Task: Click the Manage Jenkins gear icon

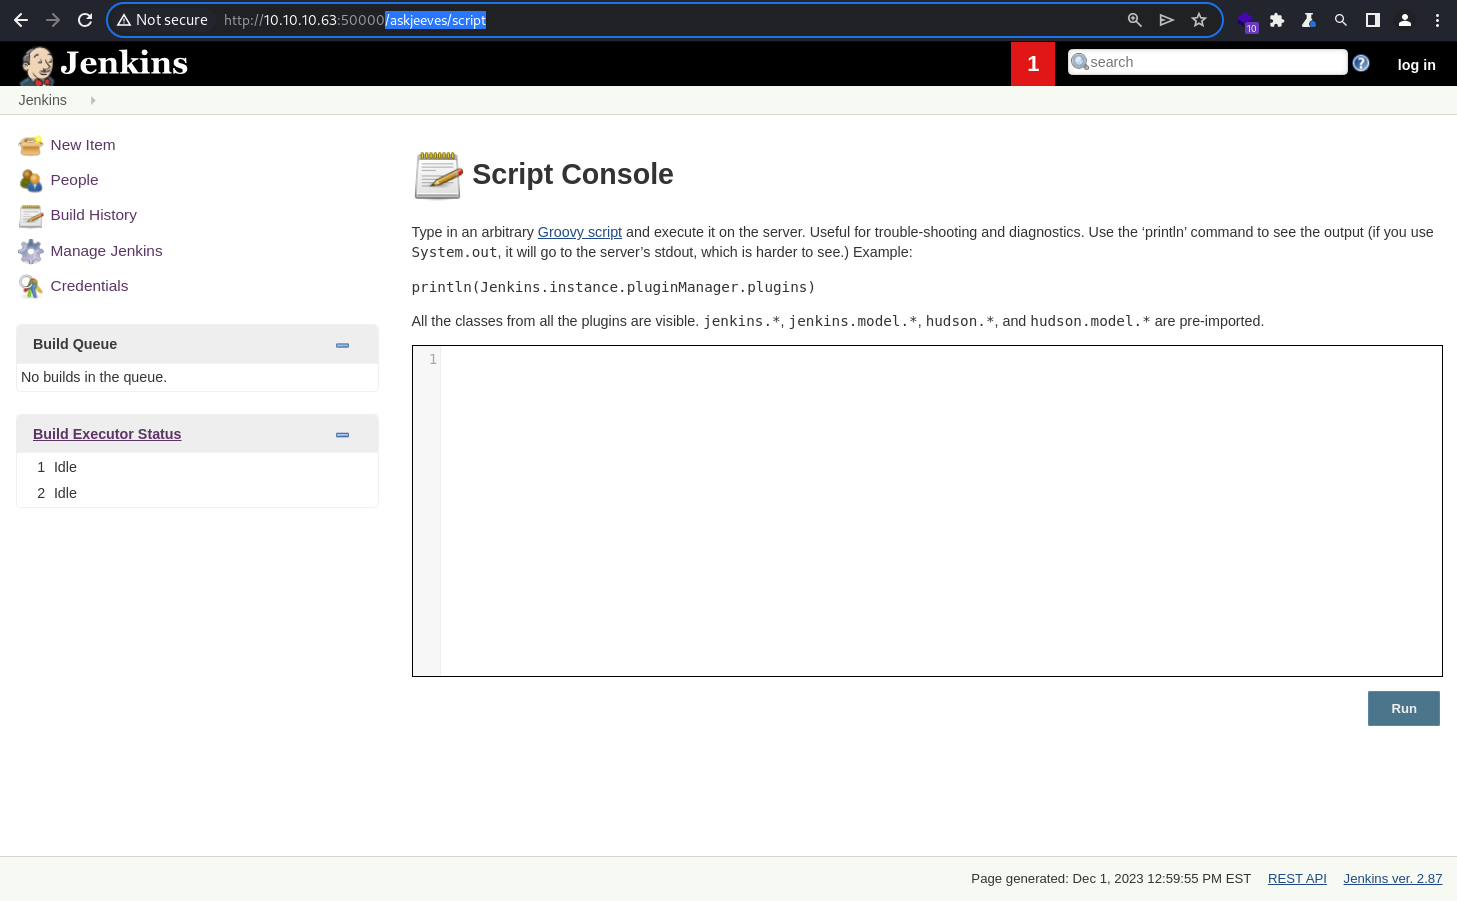Action: (x=31, y=251)
